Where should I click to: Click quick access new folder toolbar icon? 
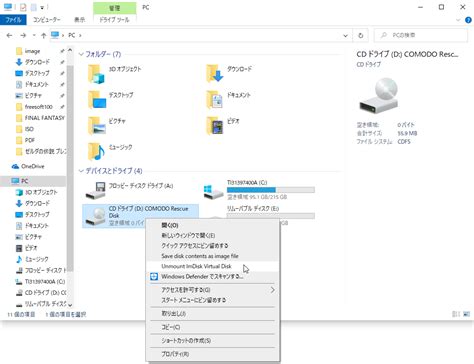(33, 7)
